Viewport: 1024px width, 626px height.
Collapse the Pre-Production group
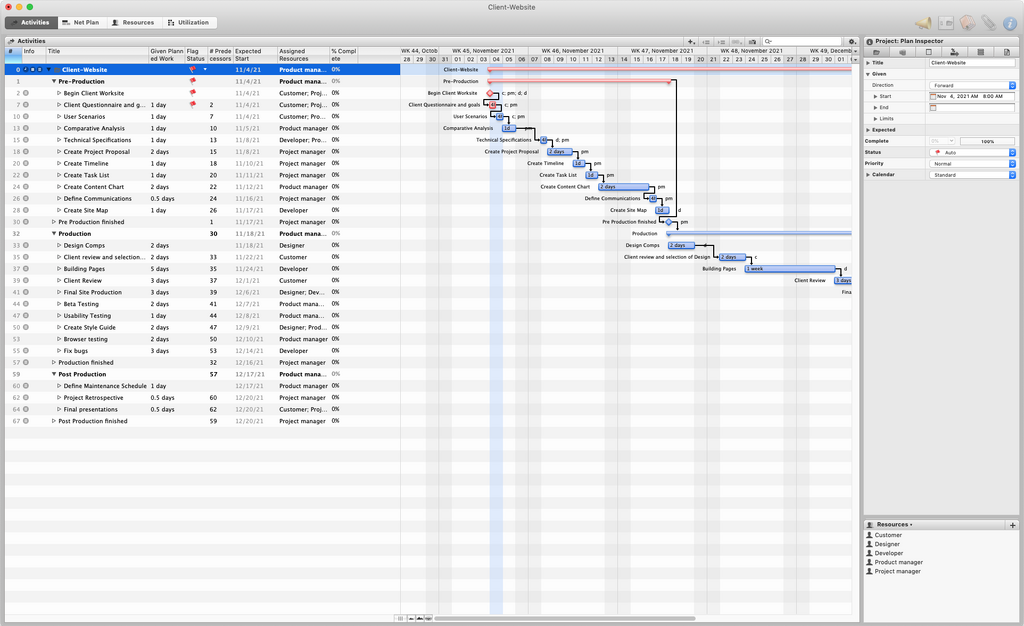point(54,81)
